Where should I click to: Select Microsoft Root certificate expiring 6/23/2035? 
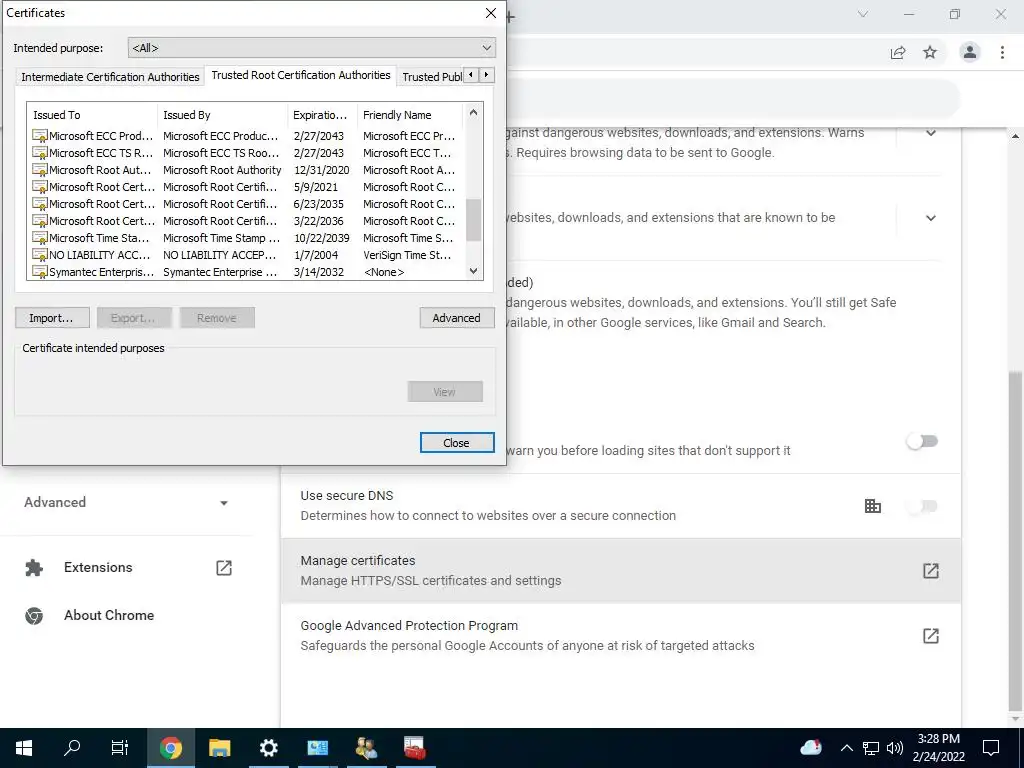(246, 204)
